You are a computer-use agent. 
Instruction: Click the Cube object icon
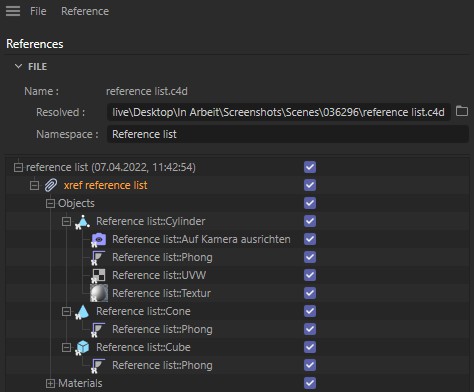(82, 348)
